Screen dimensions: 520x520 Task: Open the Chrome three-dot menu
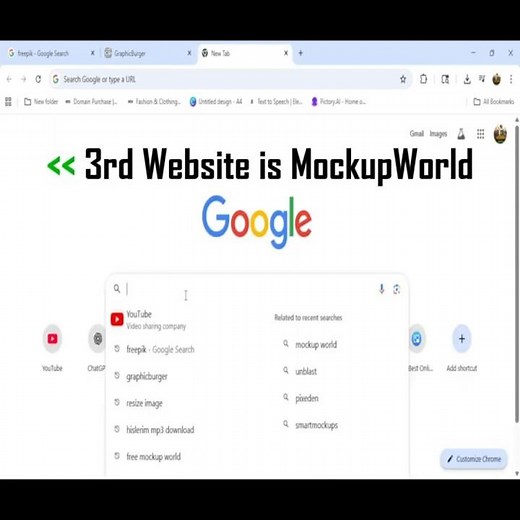click(x=511, y=79)
